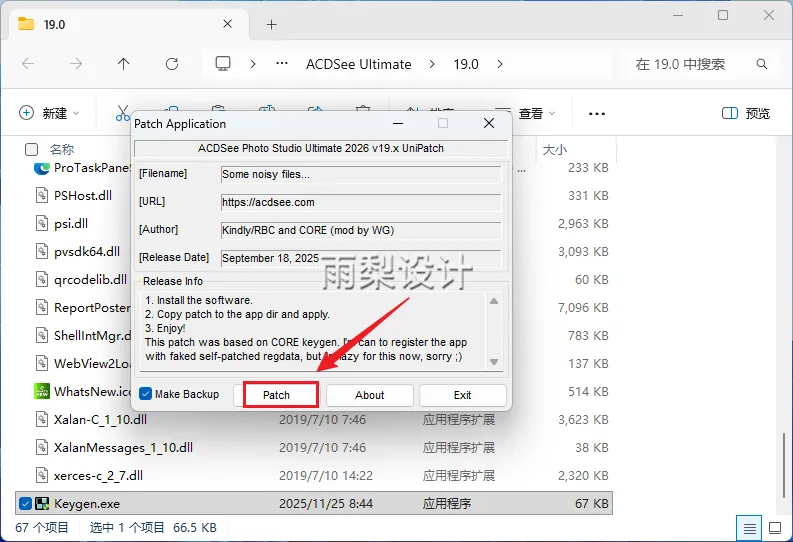Open ACDSee Ultimate breadcrumb folder
This screenshot has width=793, height=542.
[359, 64]
